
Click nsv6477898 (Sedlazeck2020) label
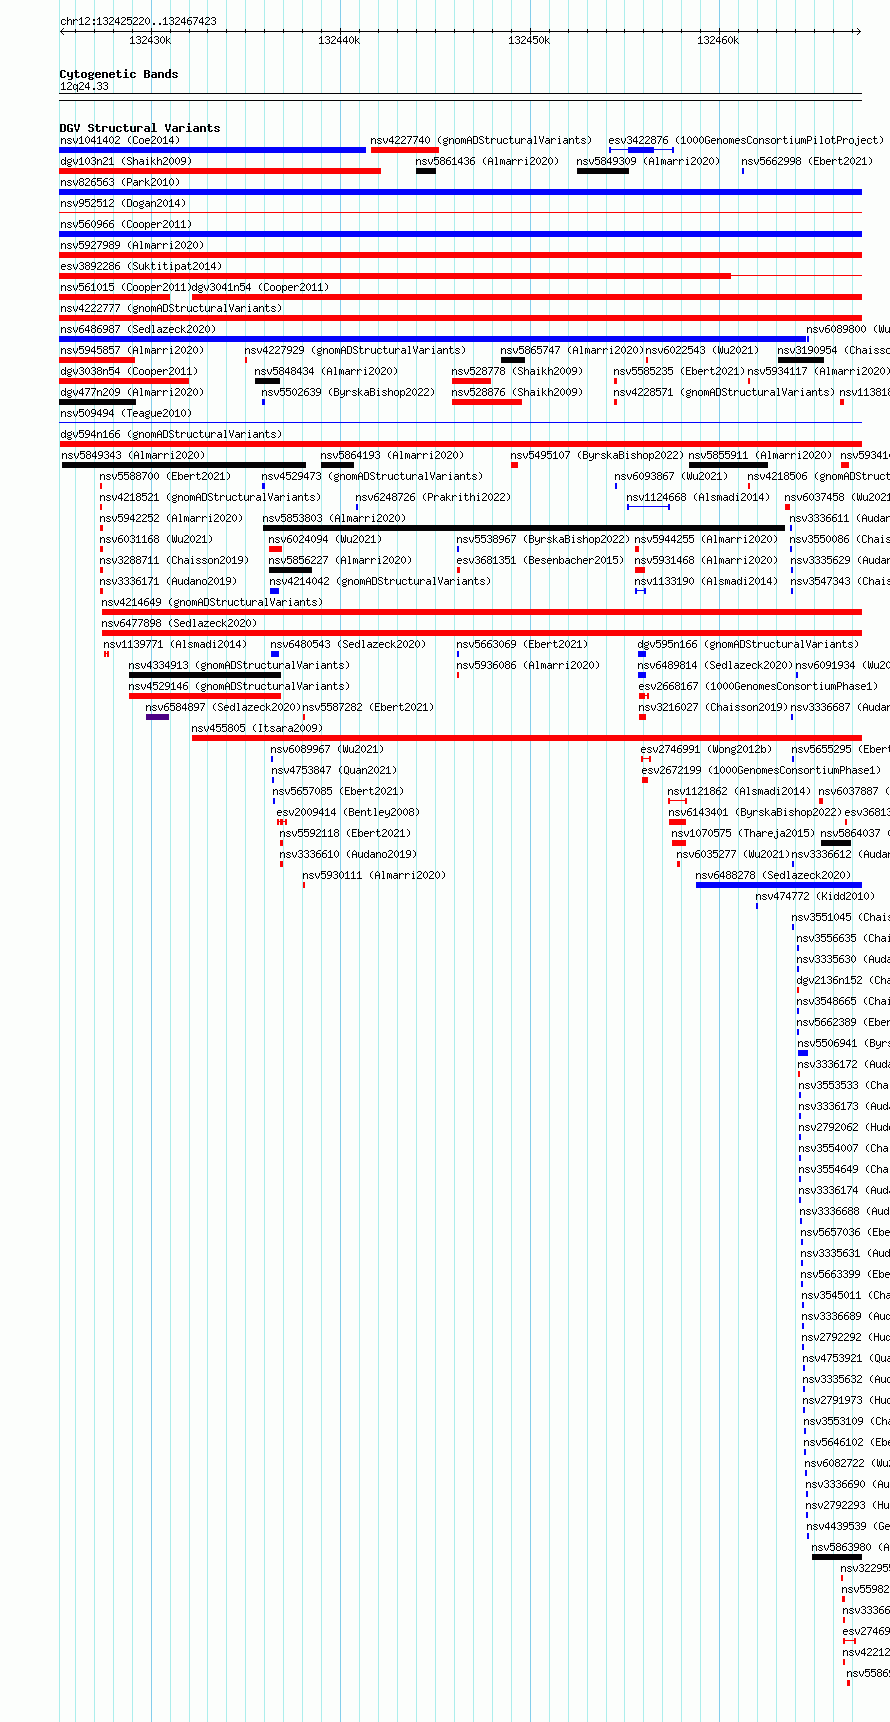[x=179, y=623]
